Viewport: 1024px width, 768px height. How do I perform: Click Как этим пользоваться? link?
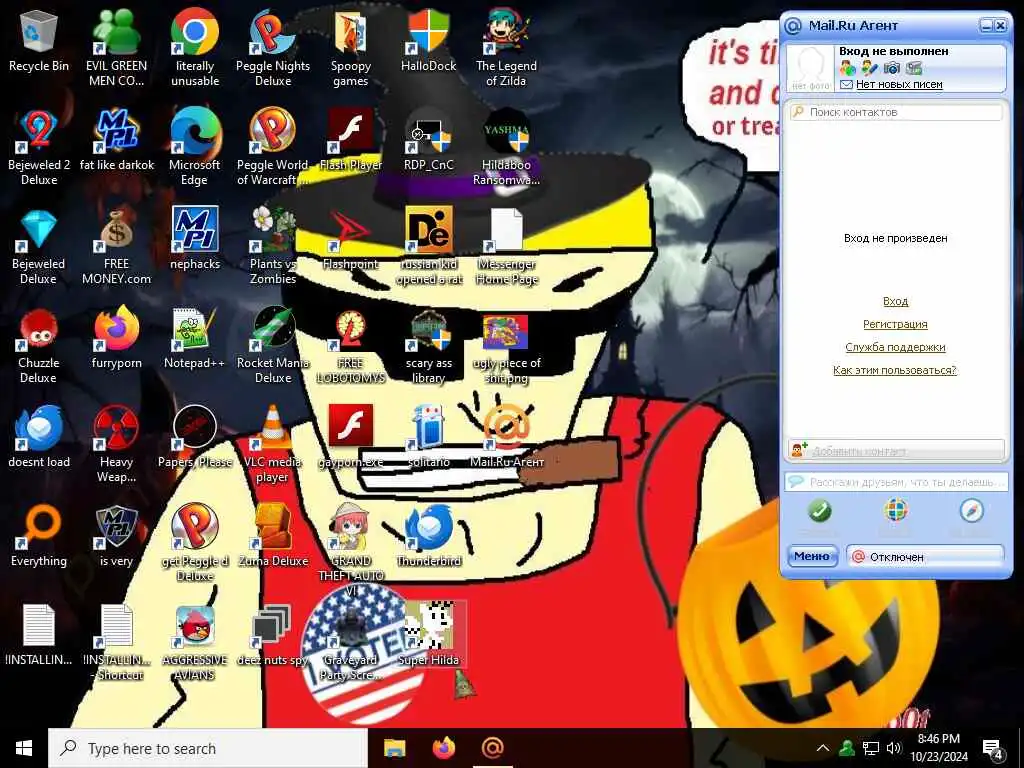(895, 370)
